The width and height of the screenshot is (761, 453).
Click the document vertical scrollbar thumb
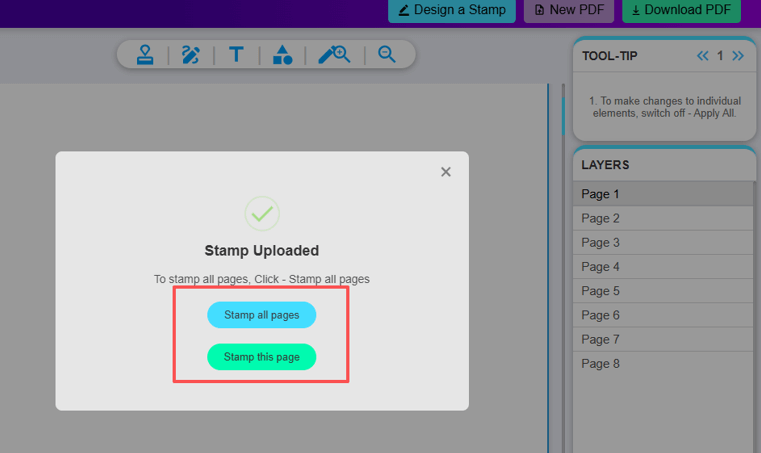pos(563,116)
